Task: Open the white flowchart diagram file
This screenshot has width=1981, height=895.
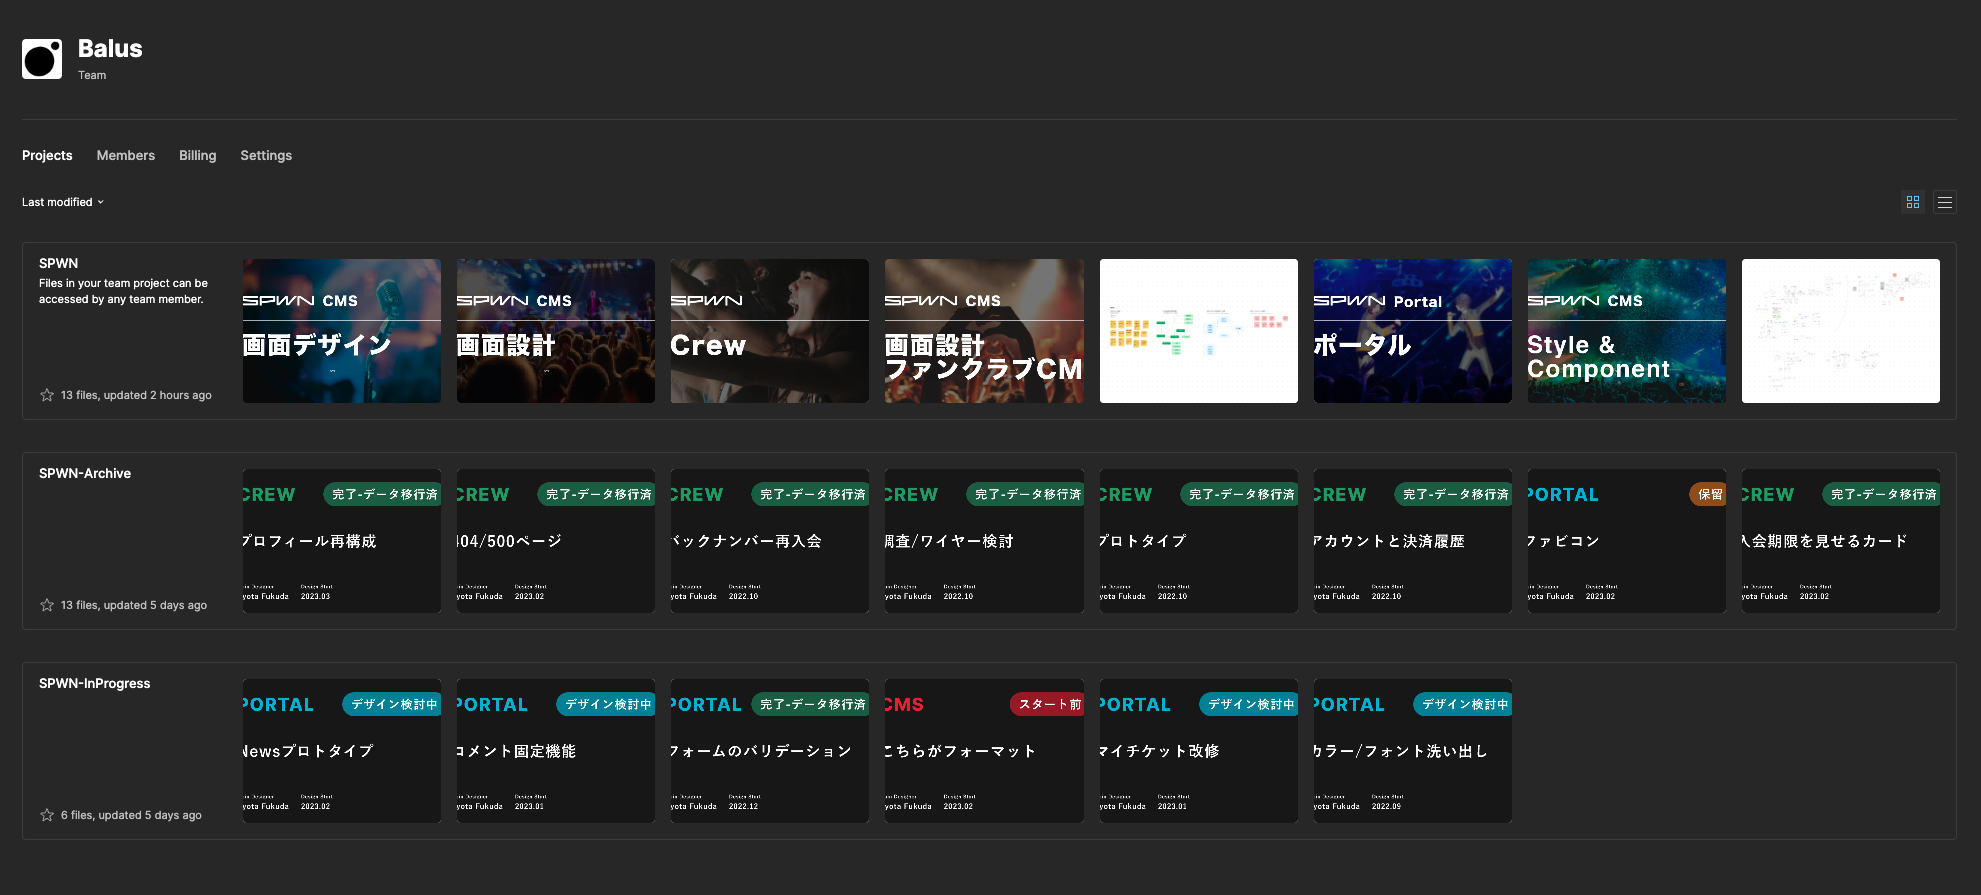Action: pyautogui.click(x=1198, y=331)
